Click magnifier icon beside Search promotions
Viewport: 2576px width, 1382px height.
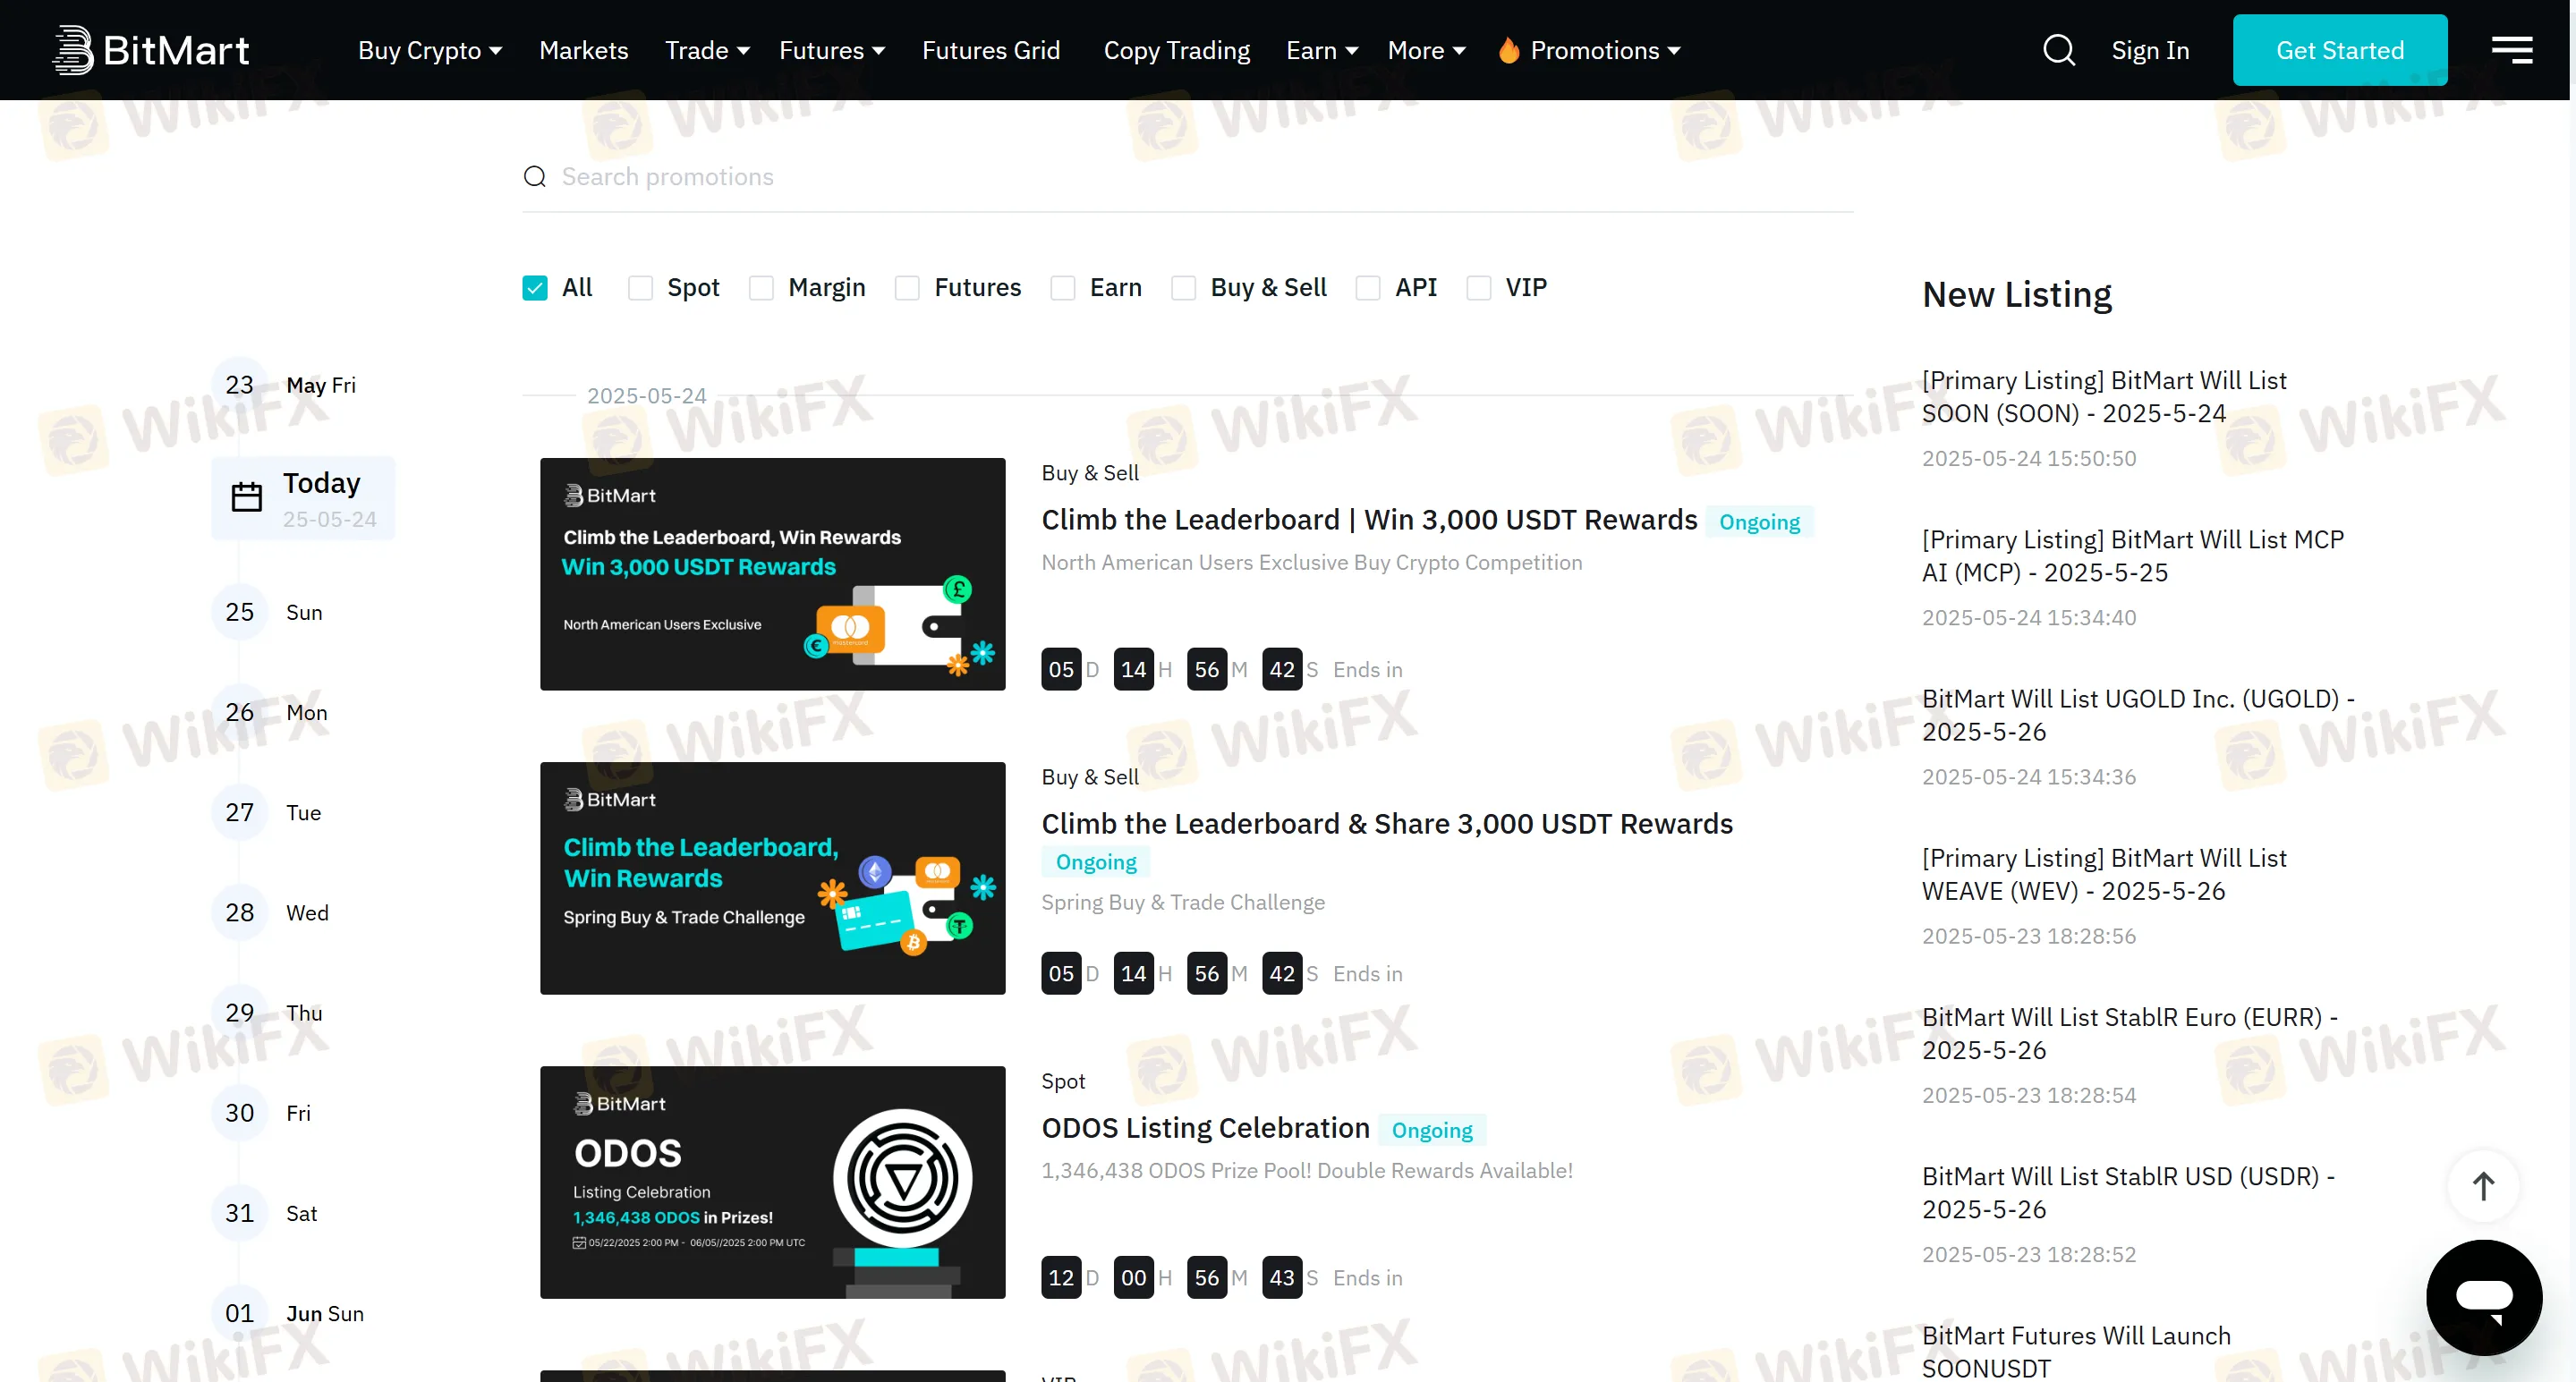(x=535, y=177)
